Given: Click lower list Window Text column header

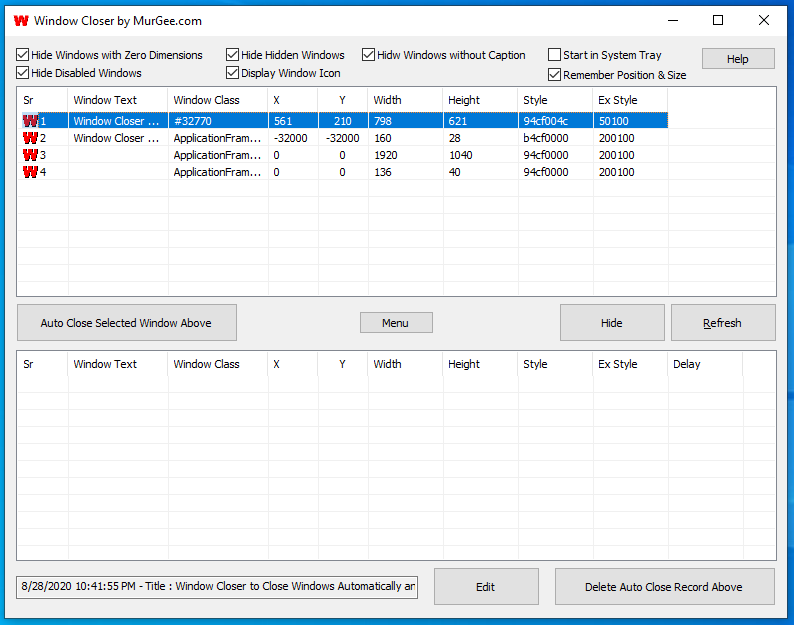Looking at the screenshot, I should [x=117, y=364].
